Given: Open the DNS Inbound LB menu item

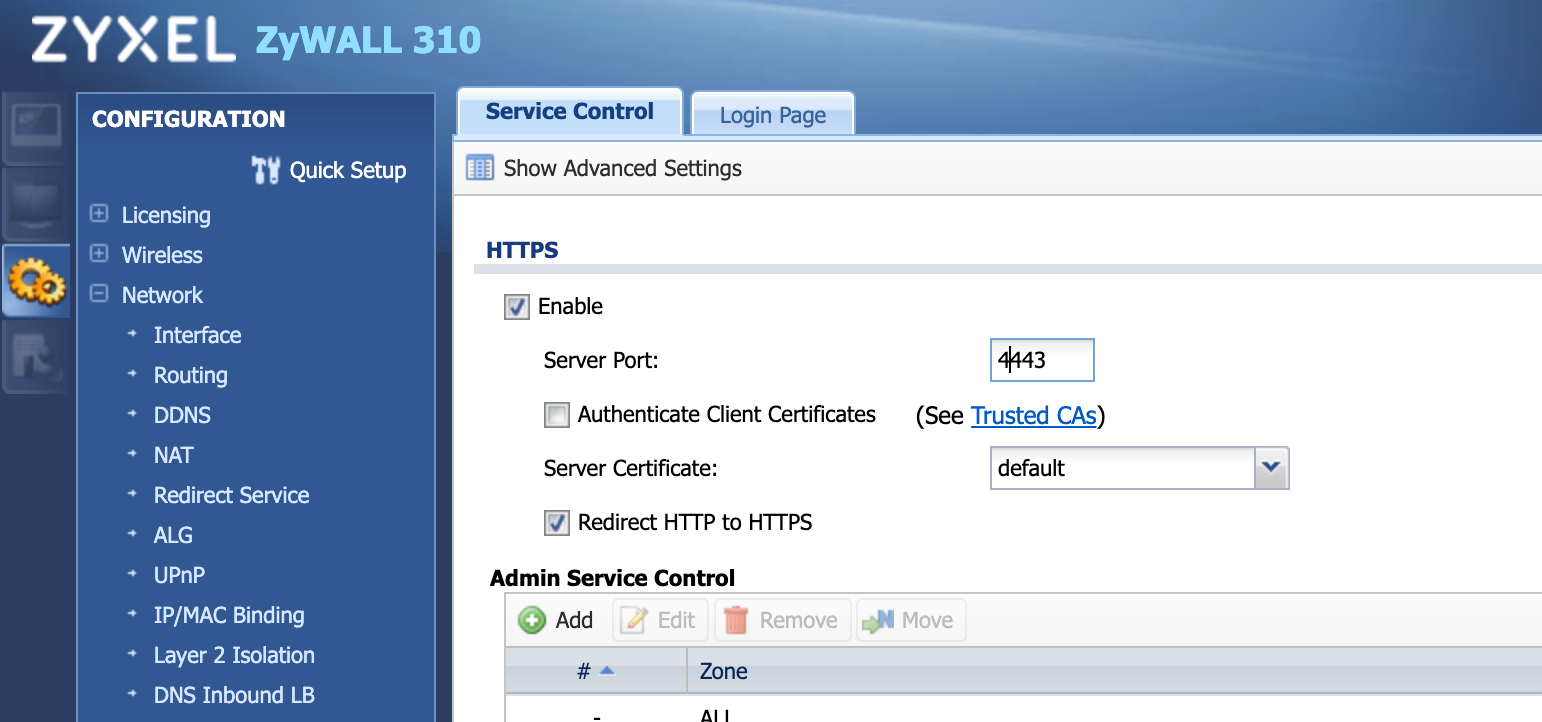Looking at the screenshot, I should point(234,695).
